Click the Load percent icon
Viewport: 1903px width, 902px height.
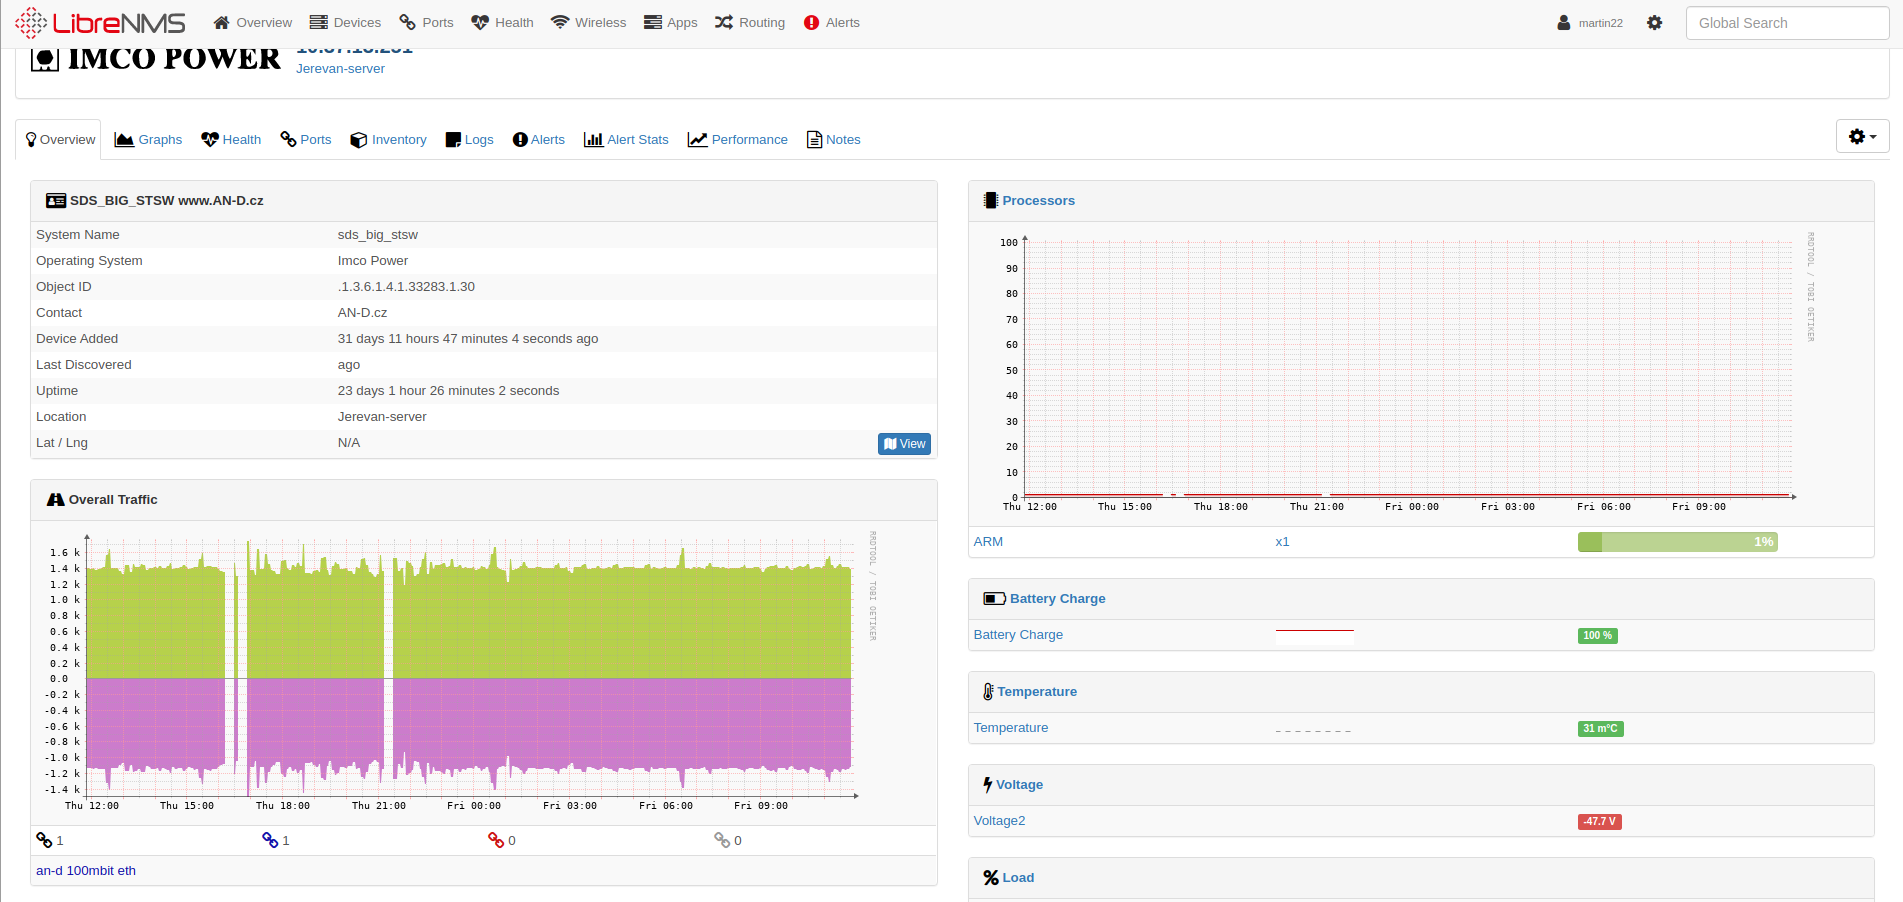coord(991,878)
